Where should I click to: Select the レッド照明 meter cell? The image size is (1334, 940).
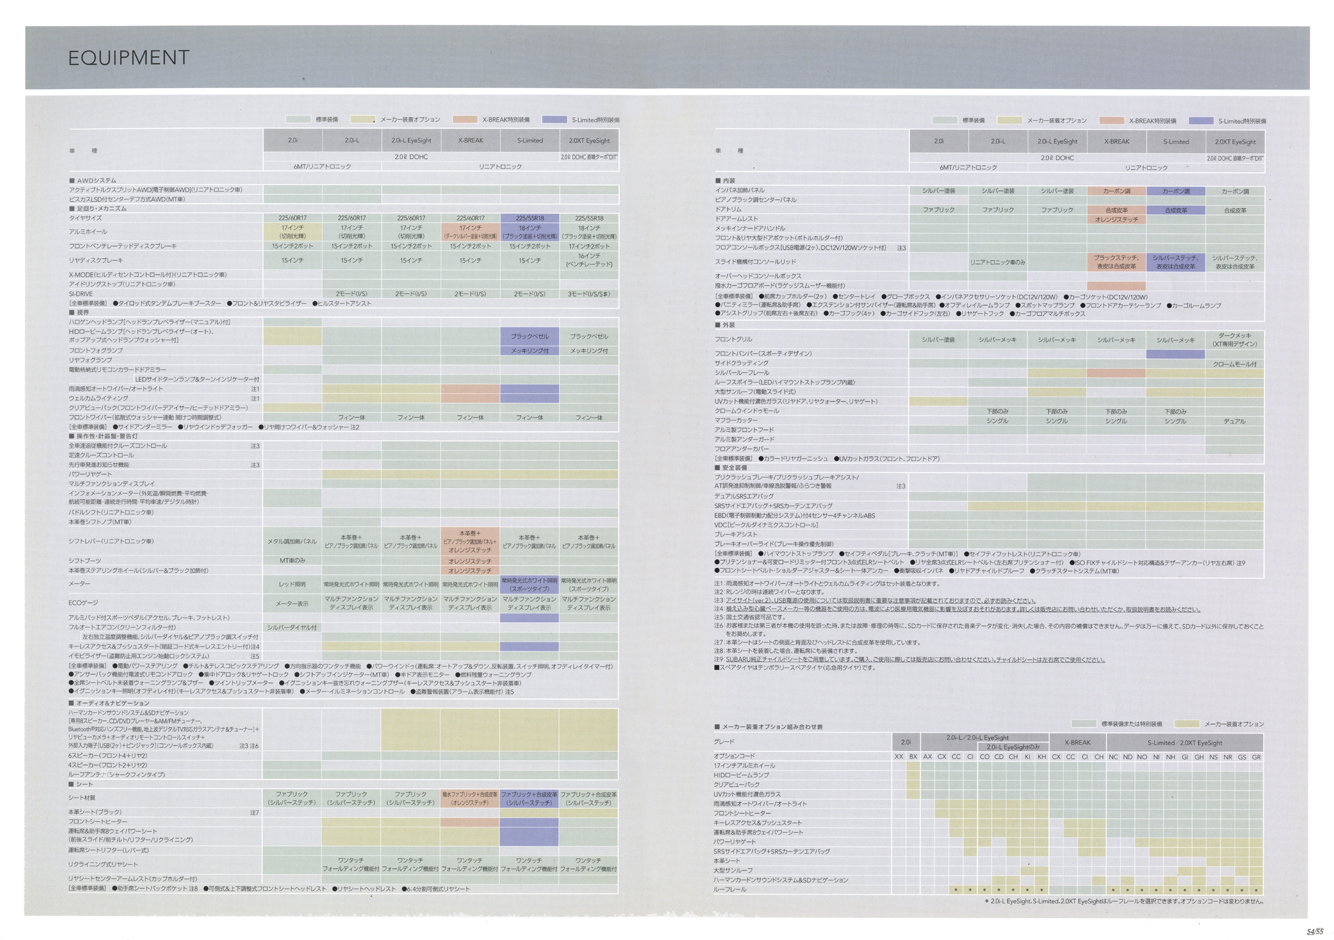pyautogui.click(x=292, y=584)
